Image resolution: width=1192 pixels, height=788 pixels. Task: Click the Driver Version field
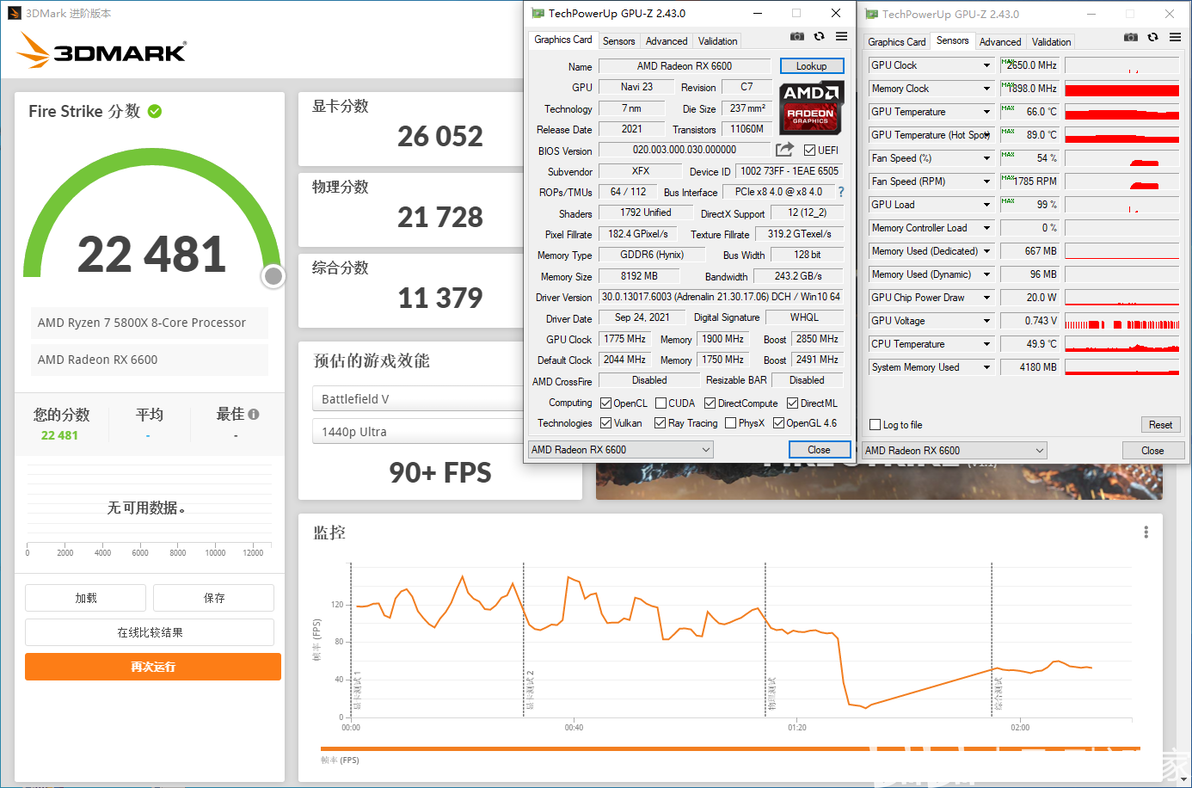[x=721, y=297]
